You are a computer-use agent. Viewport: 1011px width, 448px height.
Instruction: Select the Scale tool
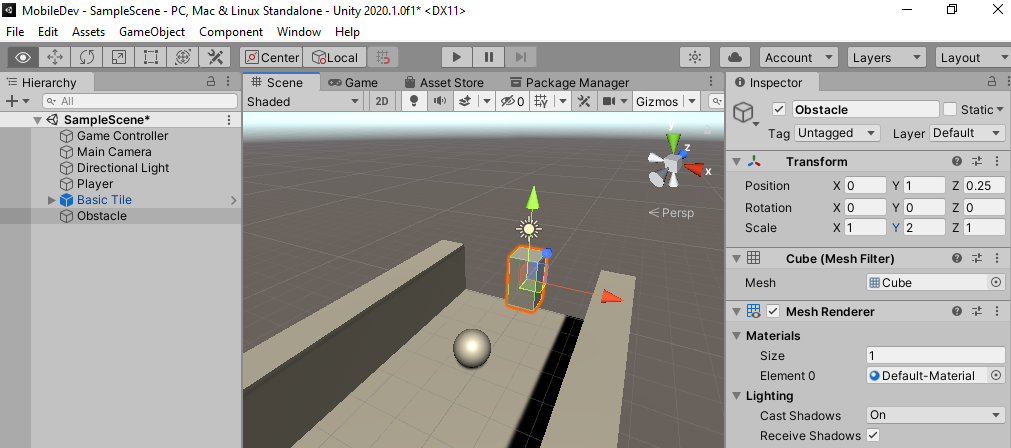point(119,57)
